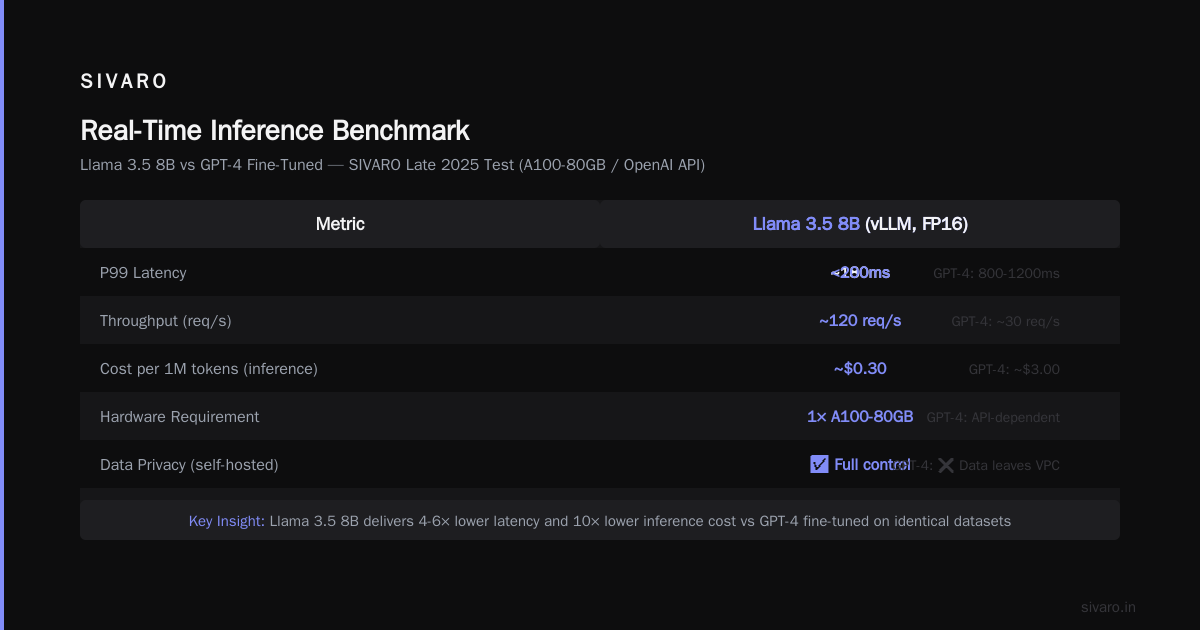Click the Throughput (req/s) row label
This screenshot has width=1200, height=630.
coord(166,321)
